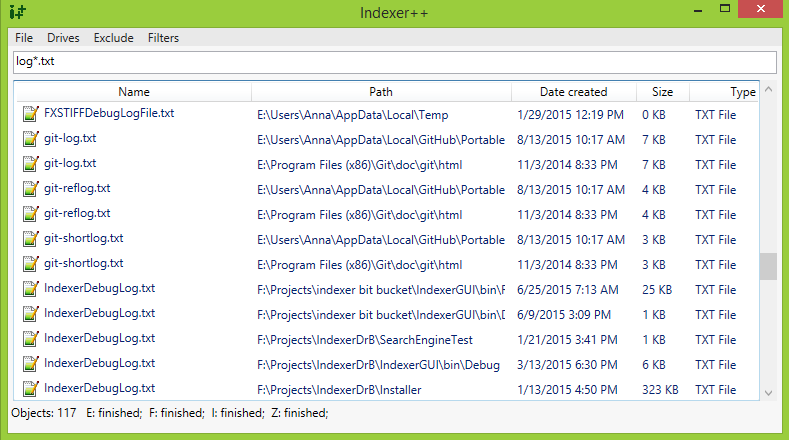Click TXT File type in the FXSTIFFDebugLogFile.txt row
This screenshot has width=789, height=440.
(x=716, y=115)
